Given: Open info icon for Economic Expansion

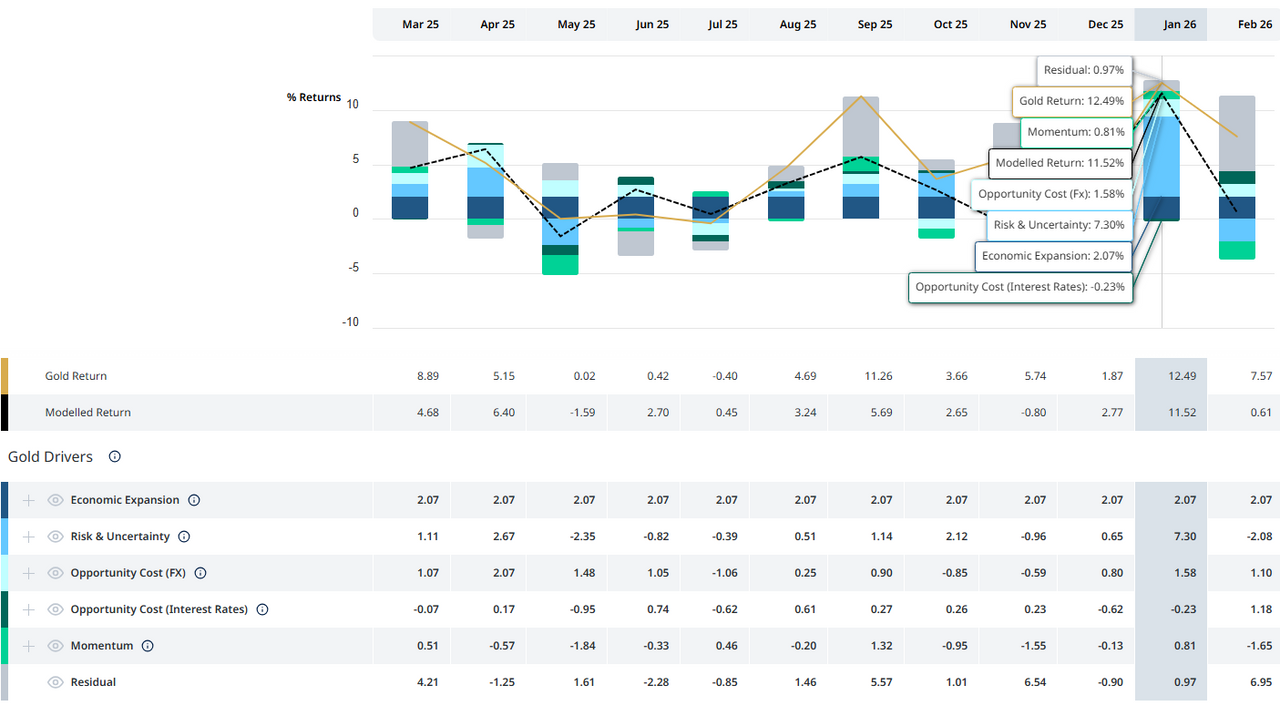Looking at the screenshot, I should point(194,500).
